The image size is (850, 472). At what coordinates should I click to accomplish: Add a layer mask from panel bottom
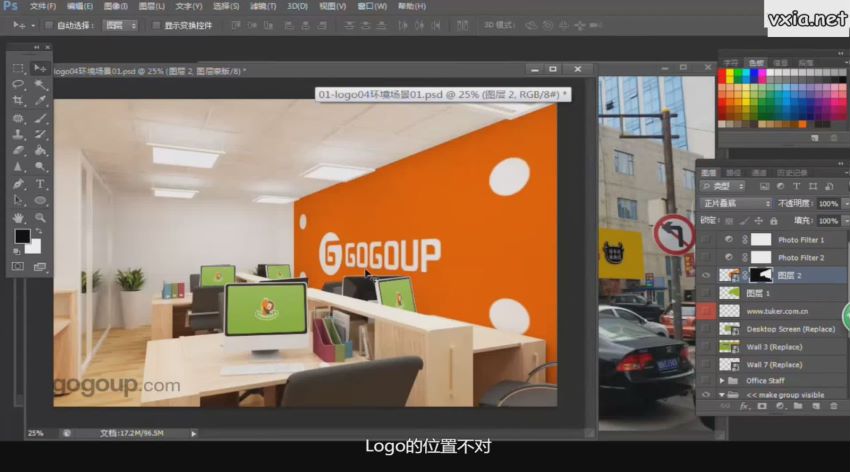(x=762, y=406)
